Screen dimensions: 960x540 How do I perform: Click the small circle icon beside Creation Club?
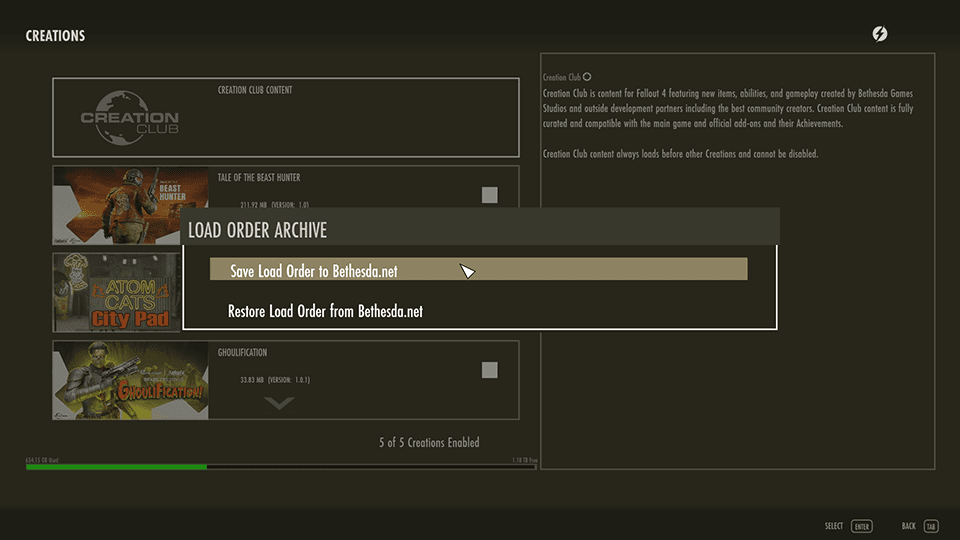(x=587, y=77)
